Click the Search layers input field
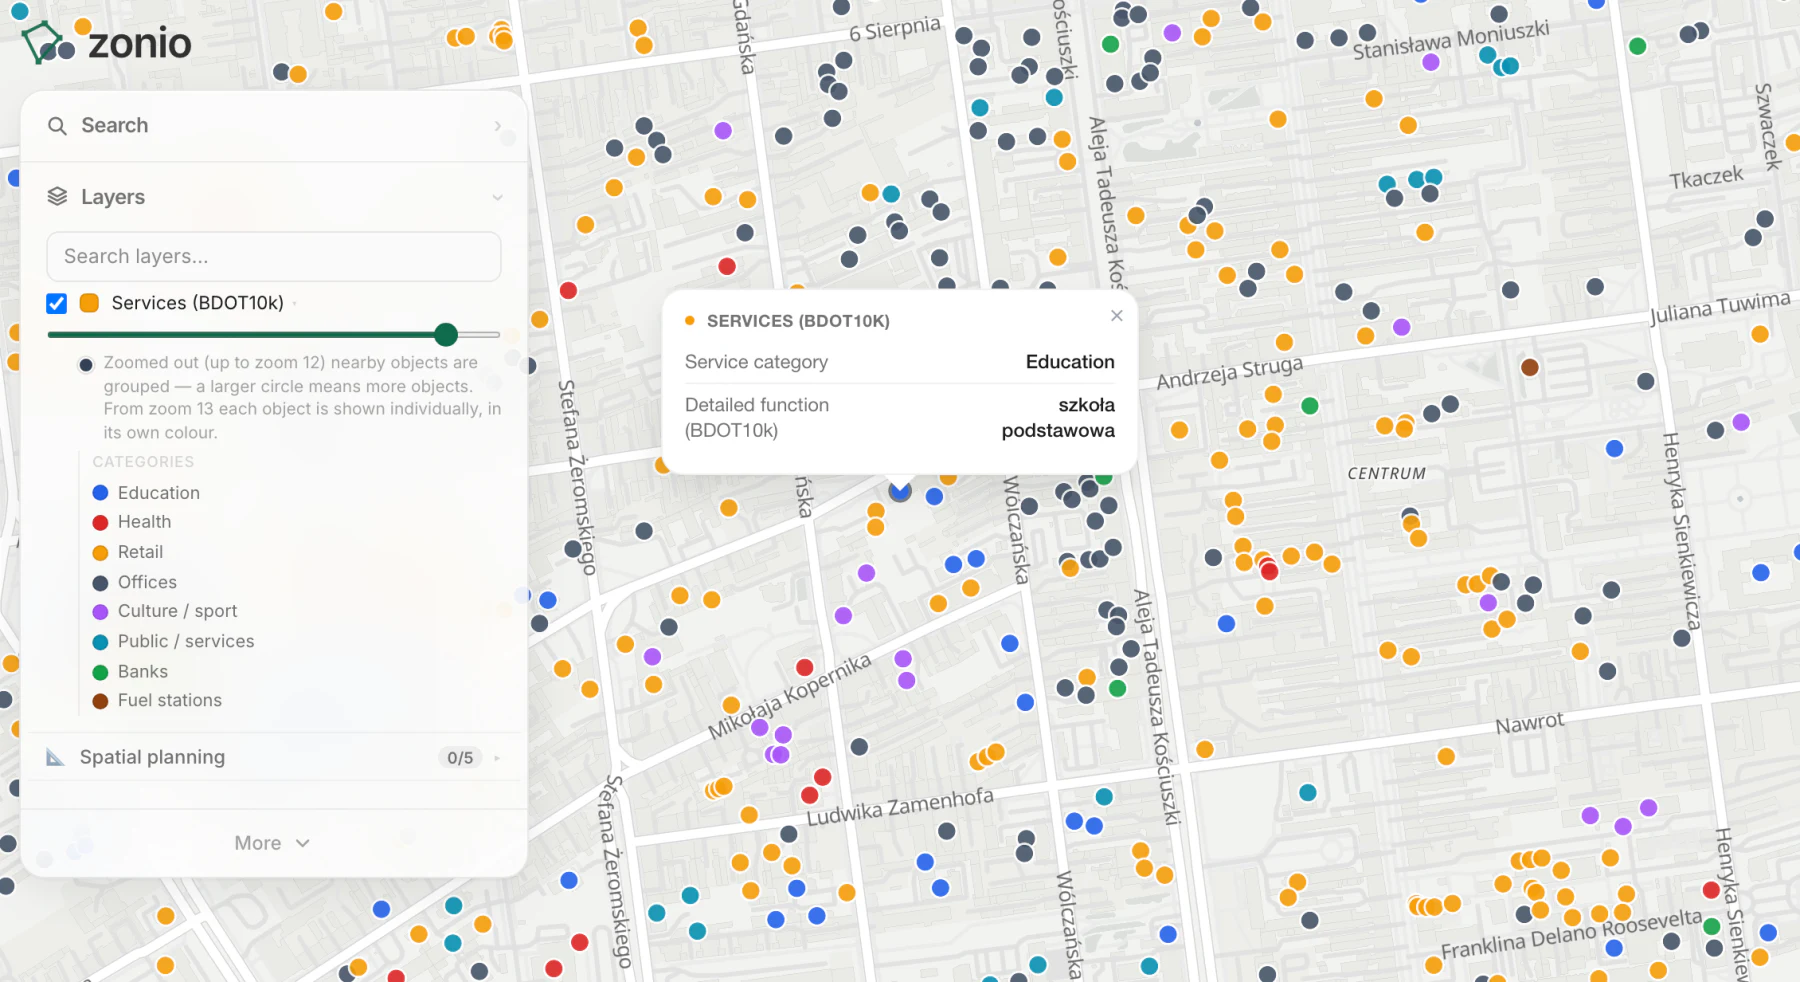The height and width of the screenshot is (982, 1800). pos(273,257)
